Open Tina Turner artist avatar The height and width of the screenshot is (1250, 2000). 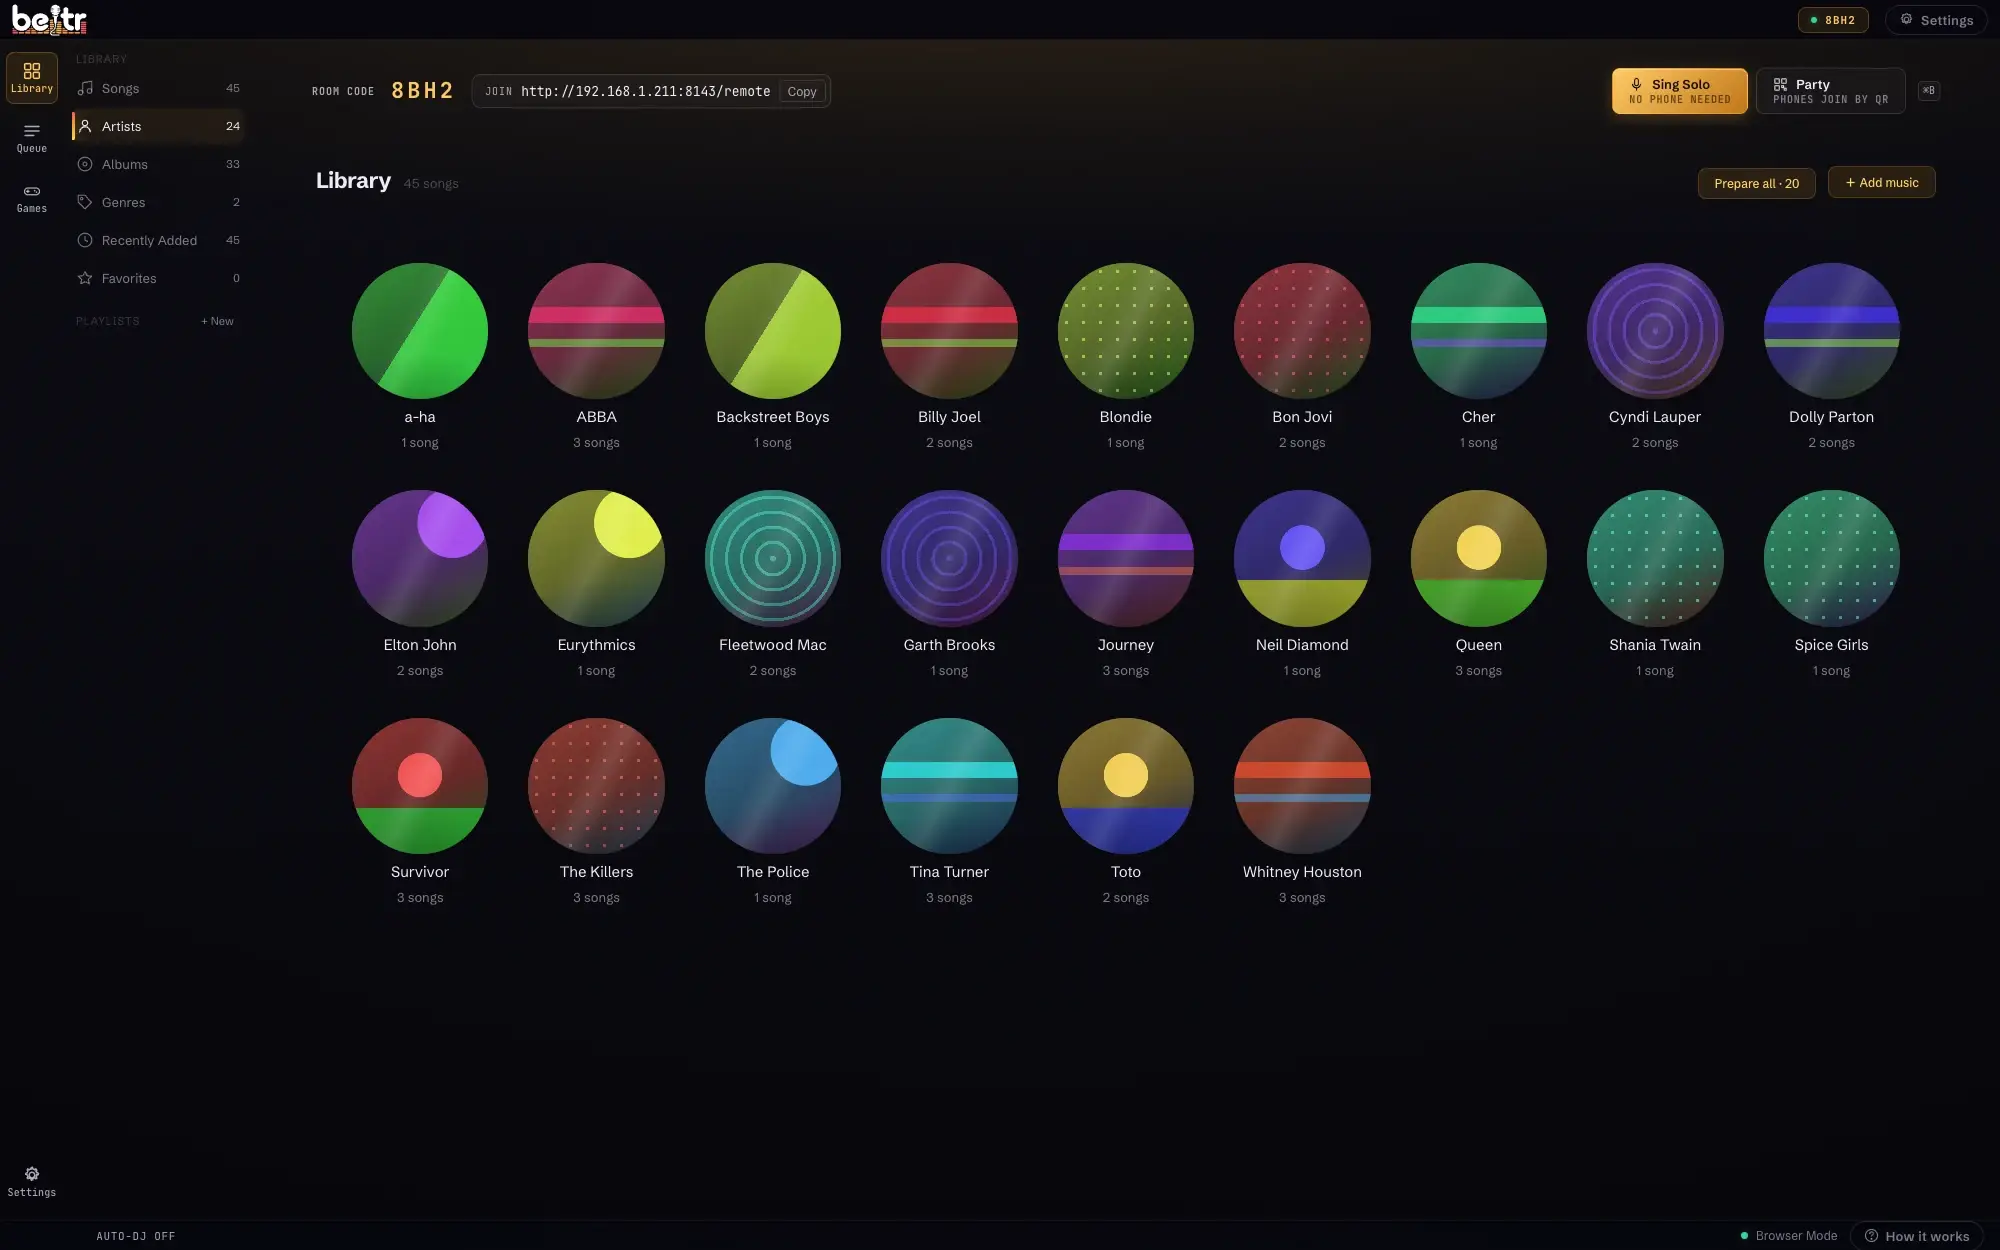949,786
